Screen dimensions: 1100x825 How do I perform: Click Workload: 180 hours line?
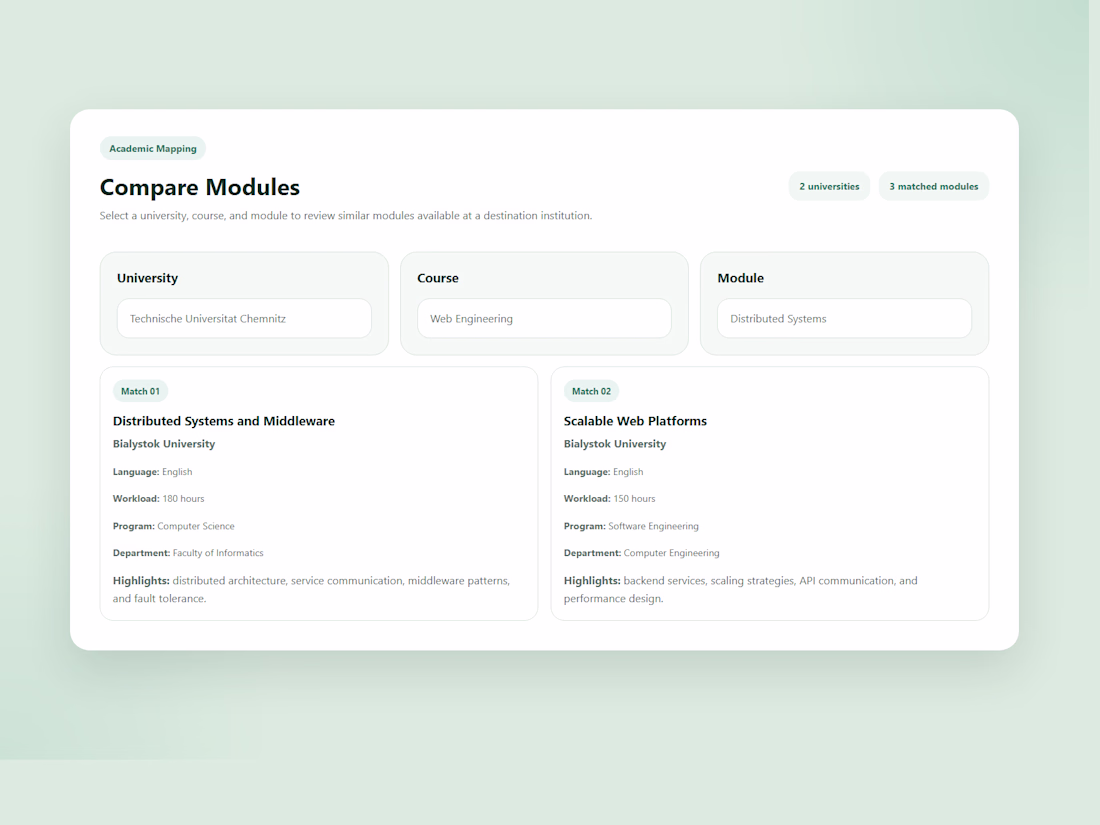(x=159, y=499)
